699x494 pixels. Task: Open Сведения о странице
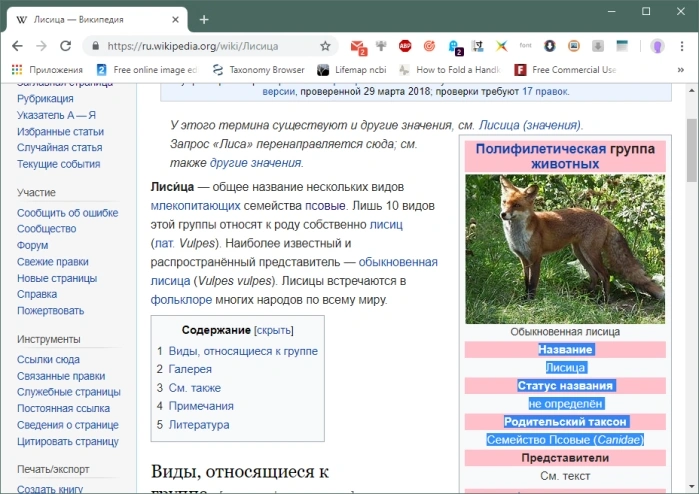point(68,425)
